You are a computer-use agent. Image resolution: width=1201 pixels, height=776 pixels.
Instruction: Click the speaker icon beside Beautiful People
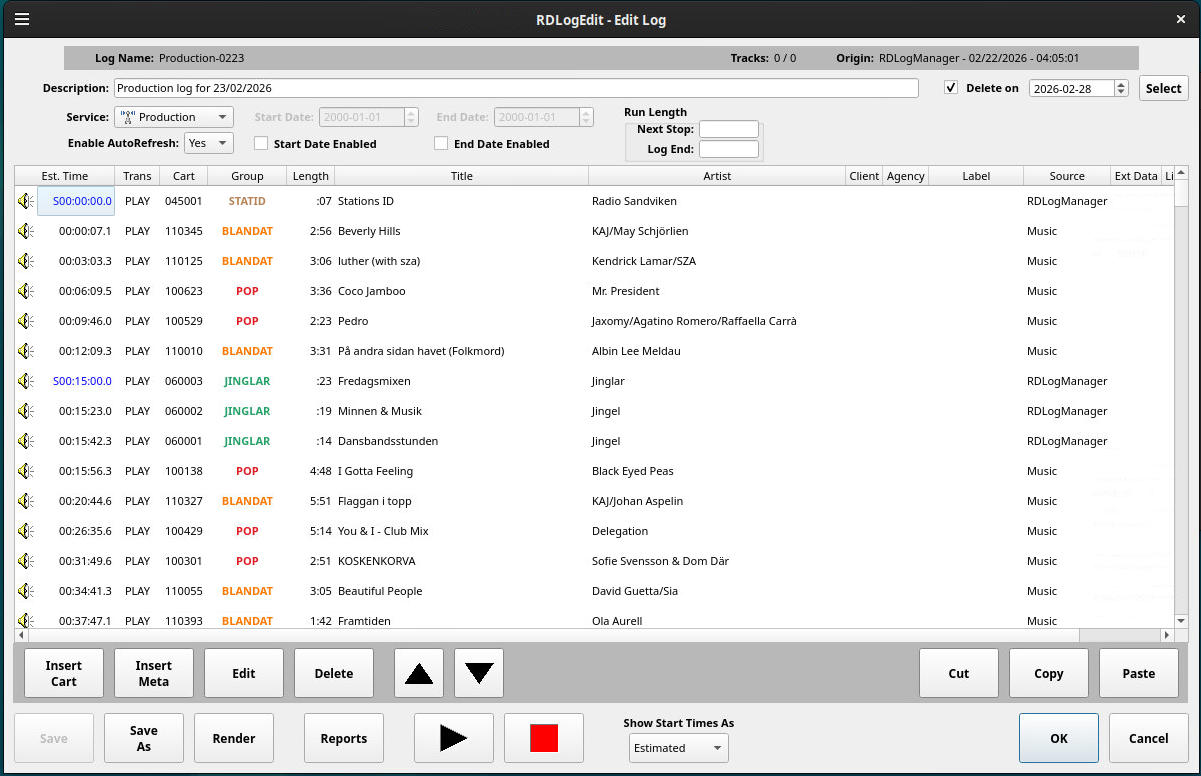(x=26, y=591)
